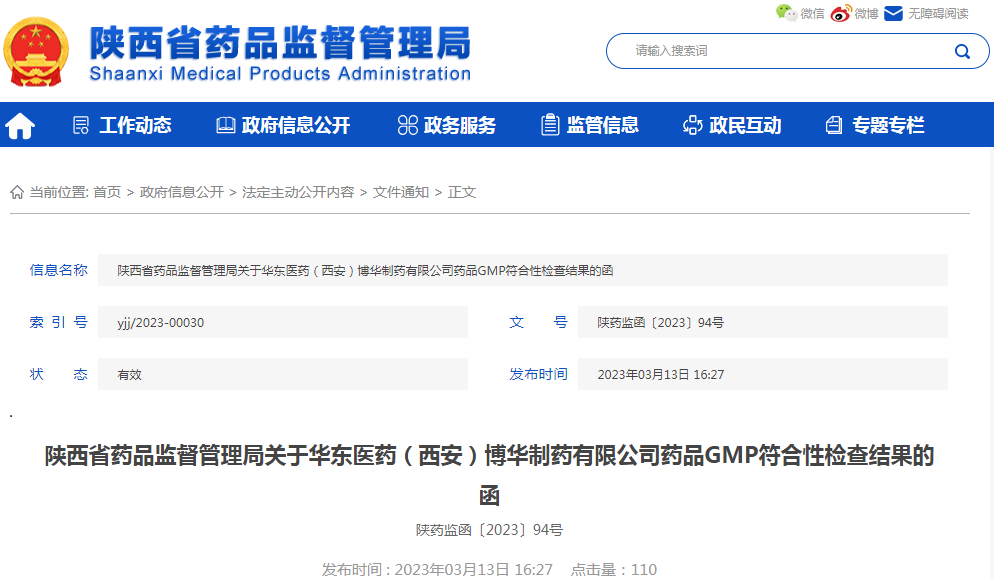Image resolution: width=994 pixels, height=579 pixels.
Task: Click the book icon beside 政府信息公开
Action: 225,125
